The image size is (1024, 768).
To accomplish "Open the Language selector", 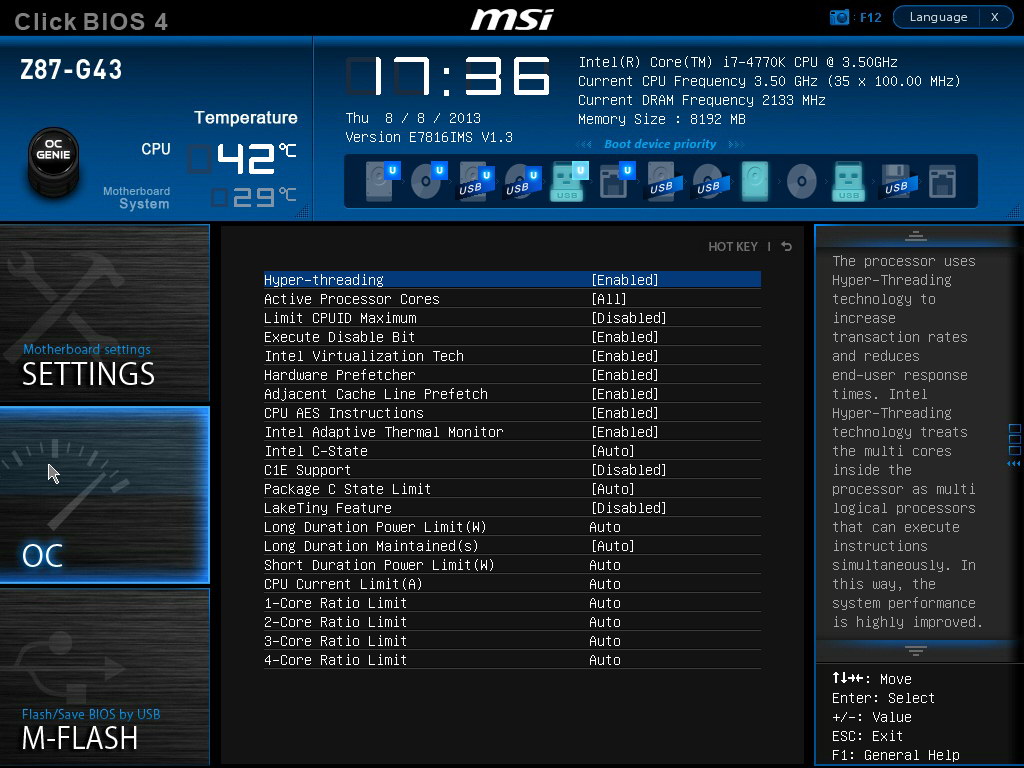I will [938, 17].
